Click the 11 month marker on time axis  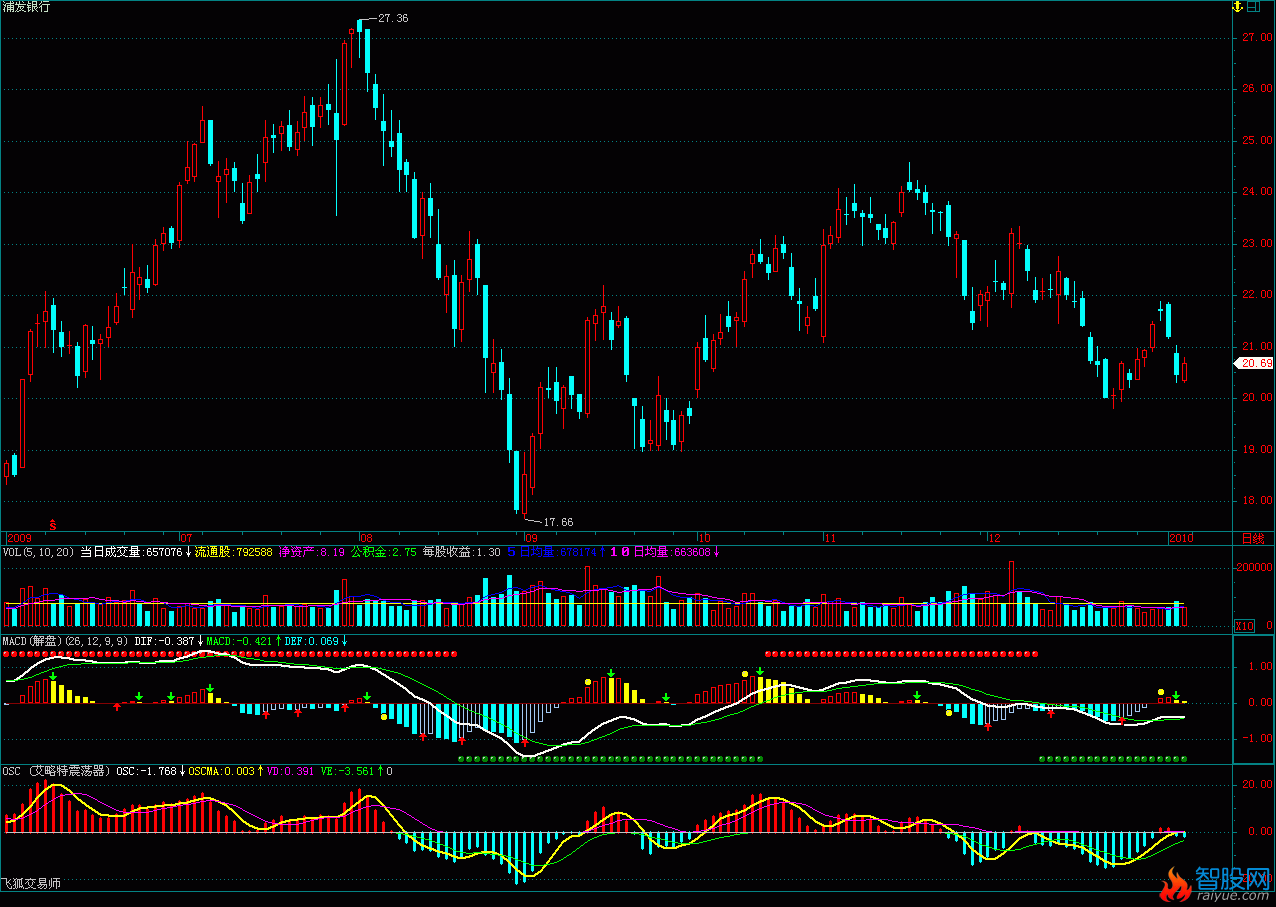coord(829,537)
